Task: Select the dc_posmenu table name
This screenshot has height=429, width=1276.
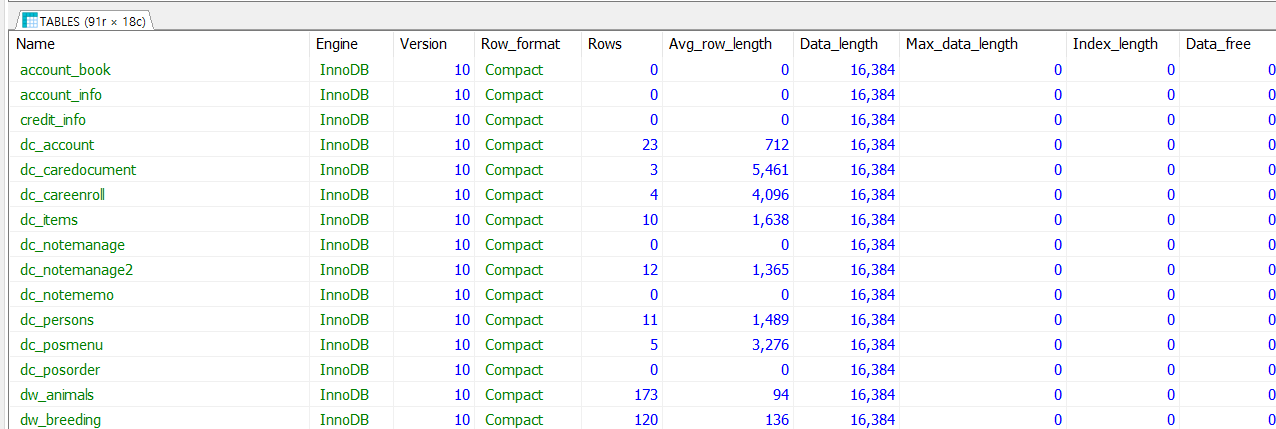Action: pyautogui.click(x=62, y=345)
